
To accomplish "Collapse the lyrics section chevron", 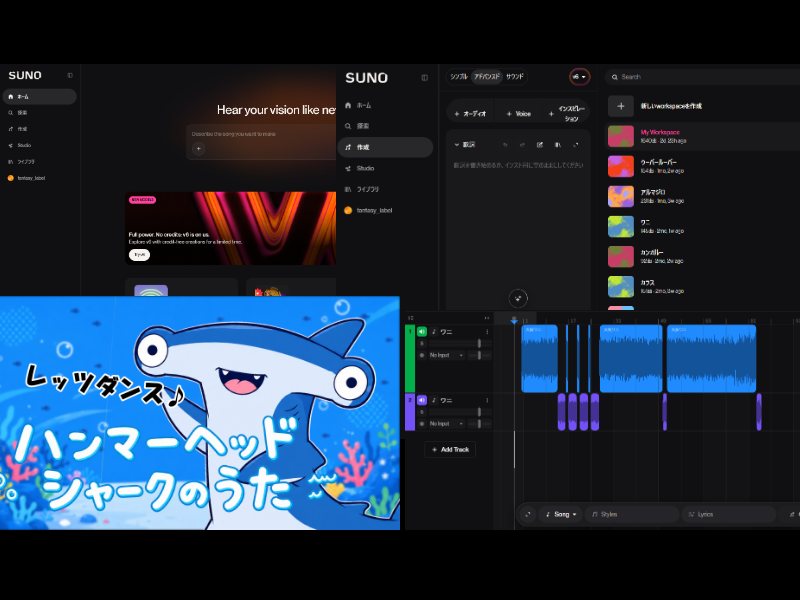I will point(457,145).
